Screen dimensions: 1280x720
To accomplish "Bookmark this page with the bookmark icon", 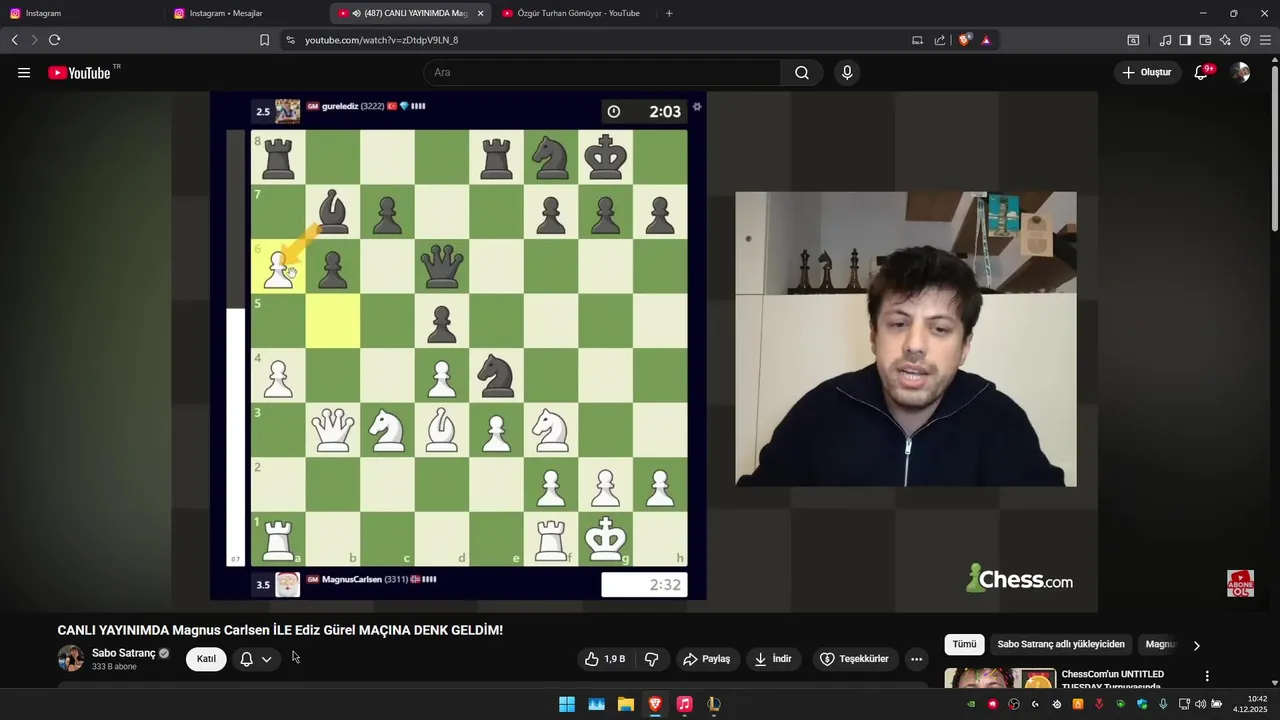I will 264,40.
